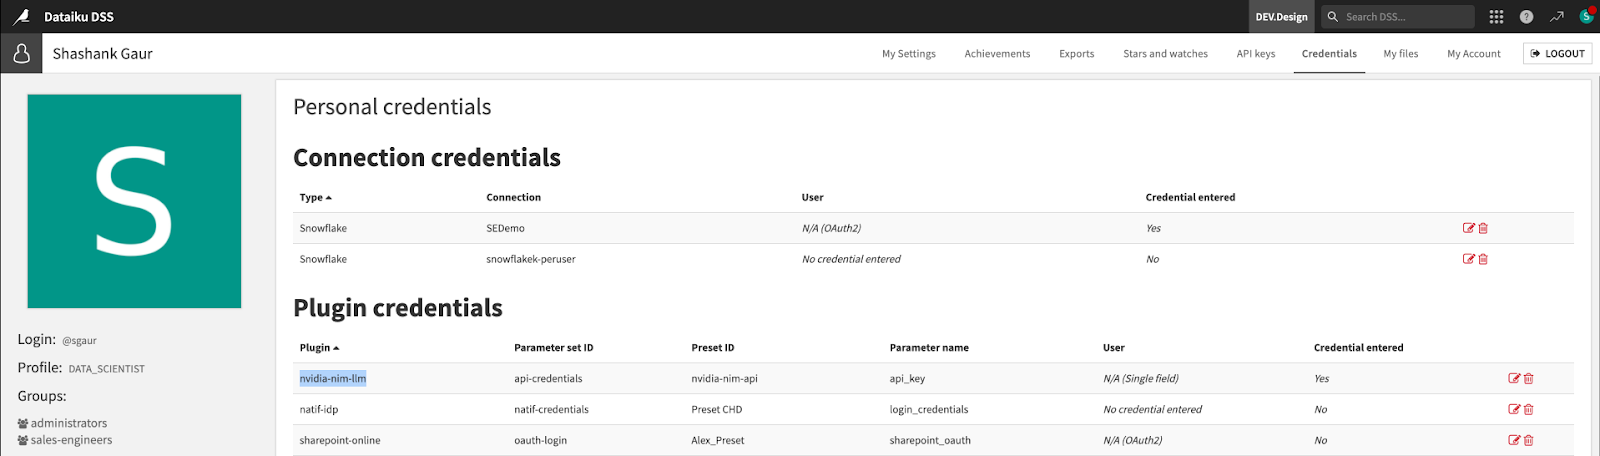Viewport: 1600px width, 456px height.
Task: Click the user silhouette profile icon
Action: 22,54
